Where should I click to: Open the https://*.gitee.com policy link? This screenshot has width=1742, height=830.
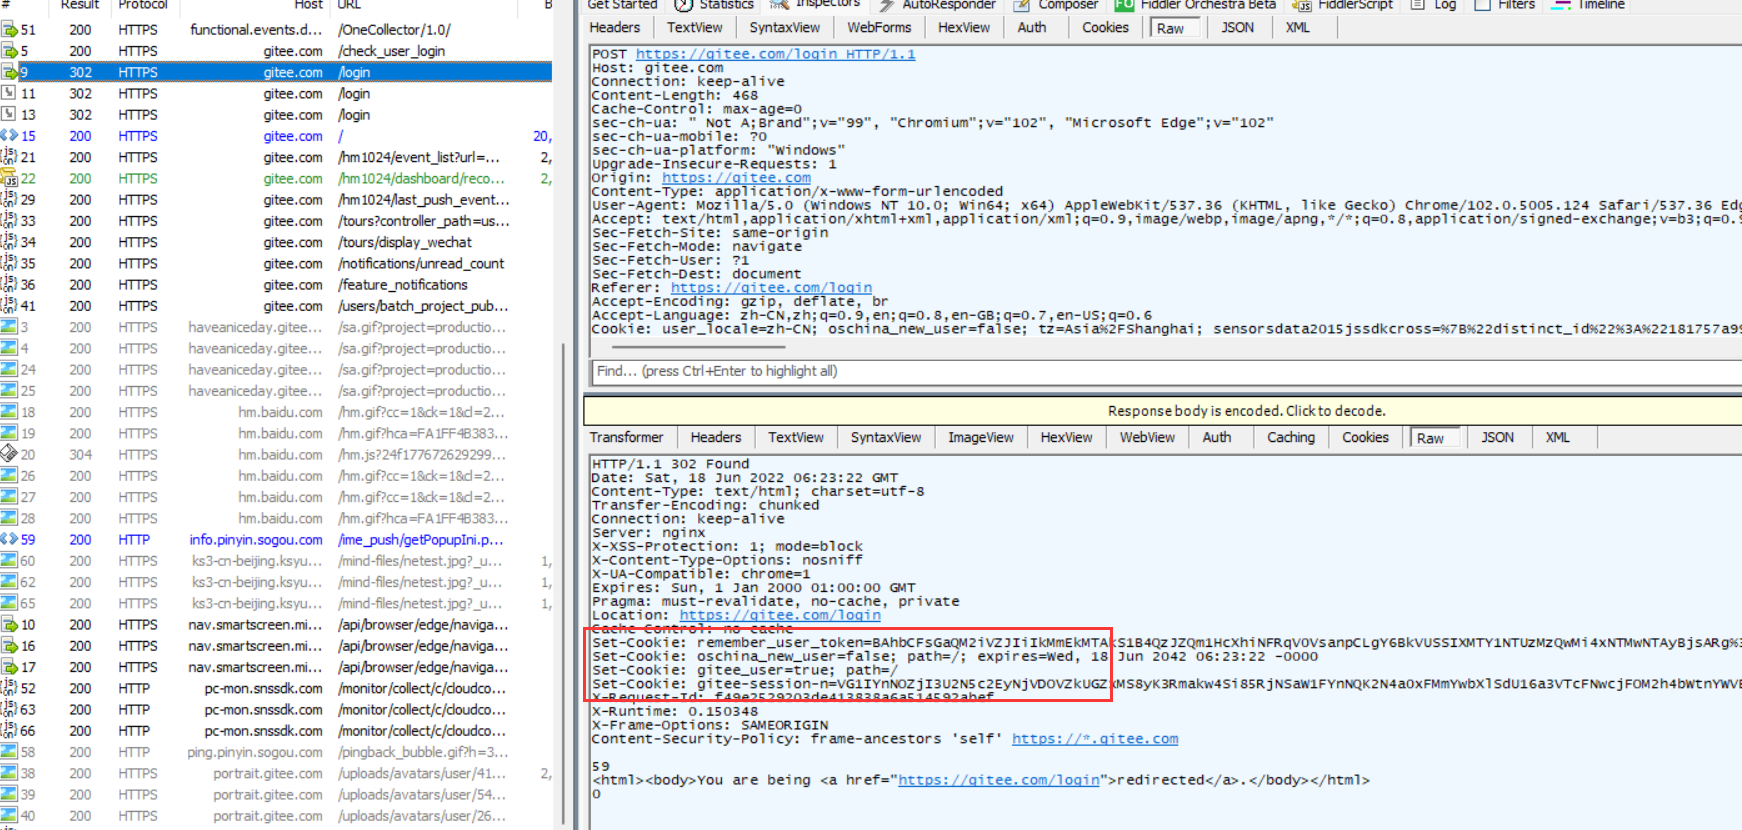pyautogui.click(x=1095, y=739)
